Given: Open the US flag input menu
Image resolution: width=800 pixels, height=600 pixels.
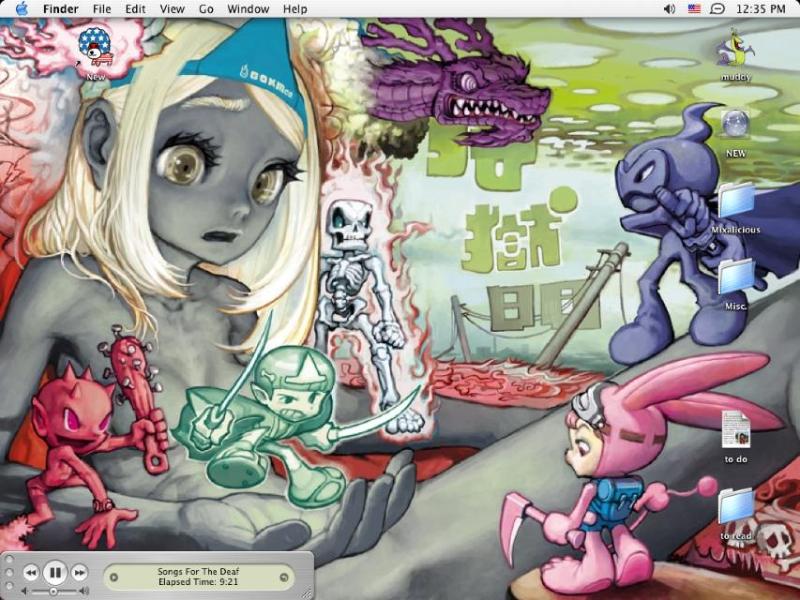Looking at the screenshot, I should point(693,9).
